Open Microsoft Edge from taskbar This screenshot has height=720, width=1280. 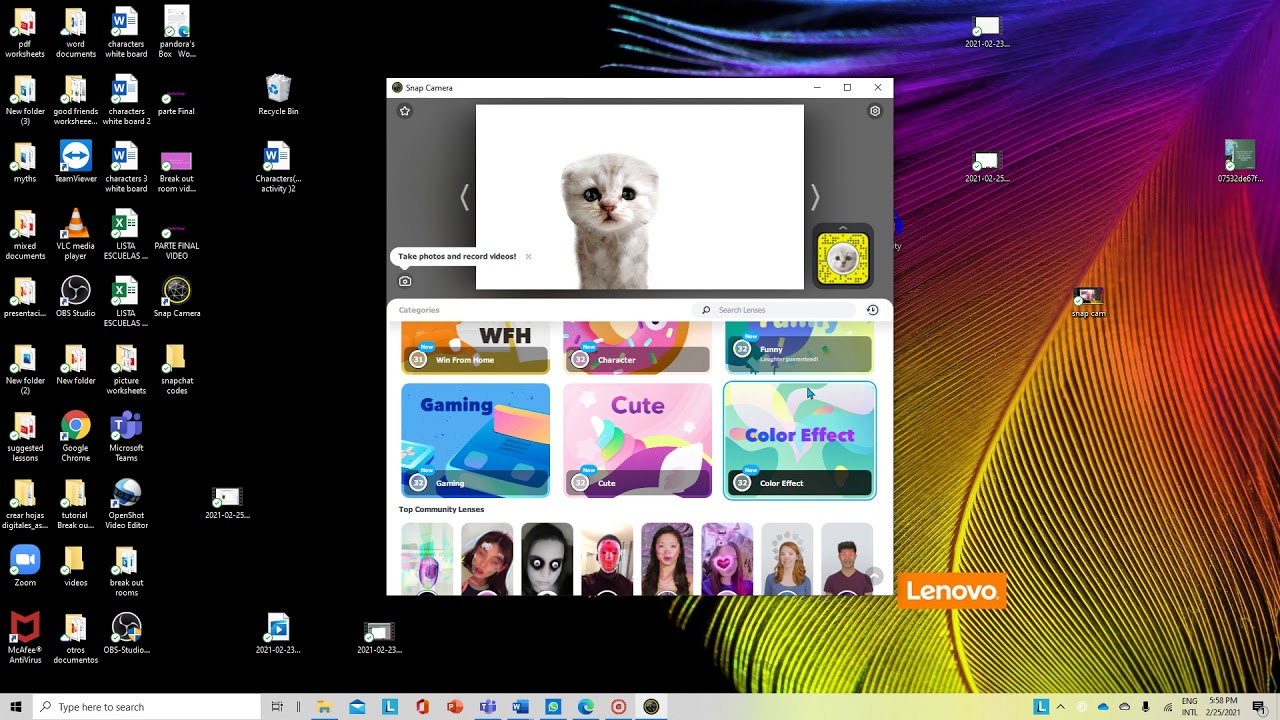click(586, 707)
